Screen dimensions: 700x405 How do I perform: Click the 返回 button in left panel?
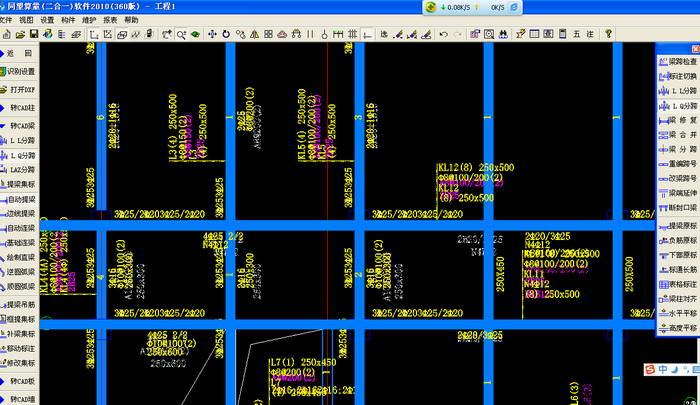(x=19, y=54)
